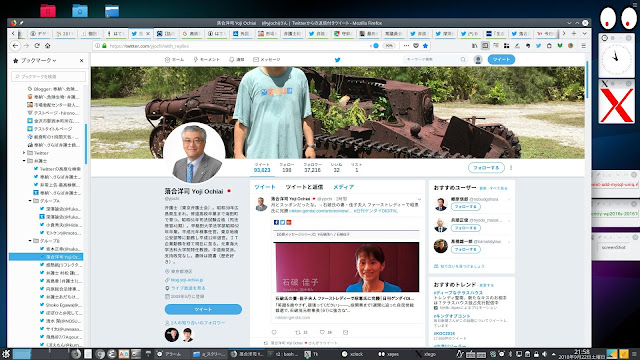Collapse the グループA bookmark folder
Viewport: 640px width, 360px height.
(30, 201)
